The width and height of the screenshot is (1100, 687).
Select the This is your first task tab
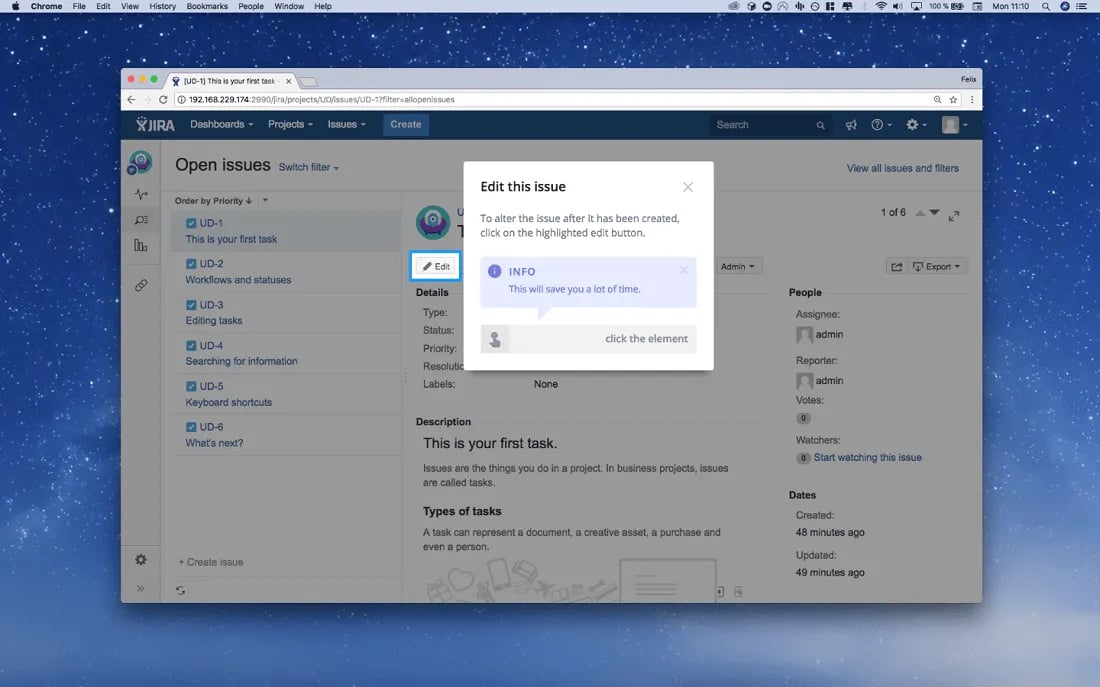230,81
